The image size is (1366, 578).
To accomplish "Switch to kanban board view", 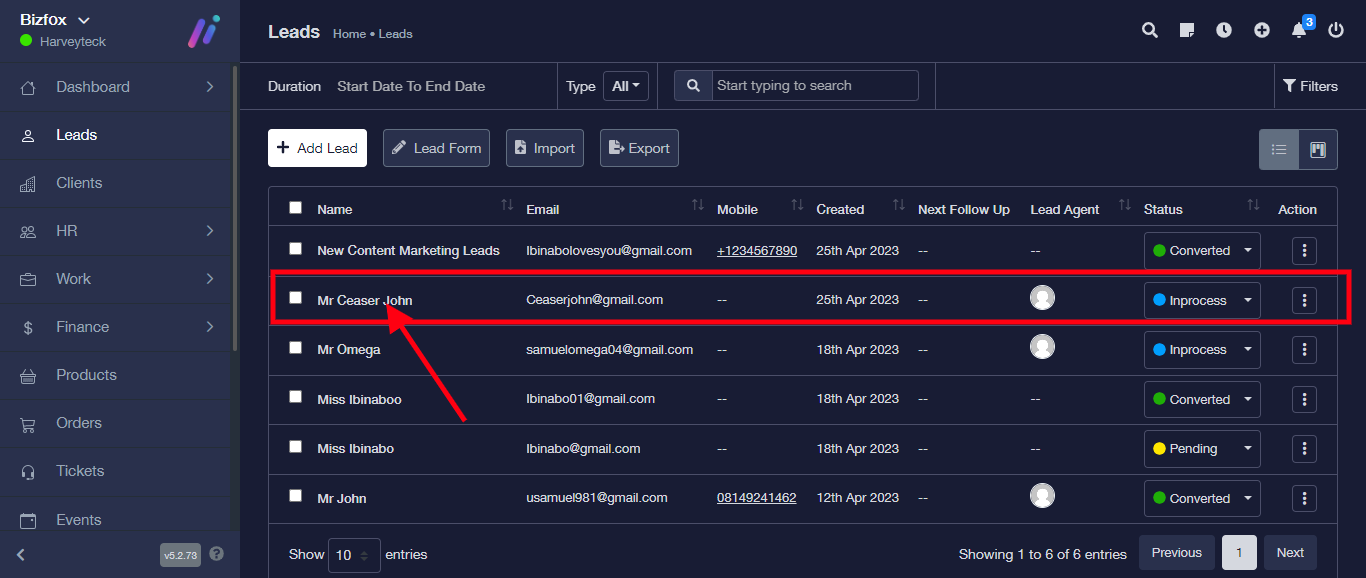I will coord(1317,150).
